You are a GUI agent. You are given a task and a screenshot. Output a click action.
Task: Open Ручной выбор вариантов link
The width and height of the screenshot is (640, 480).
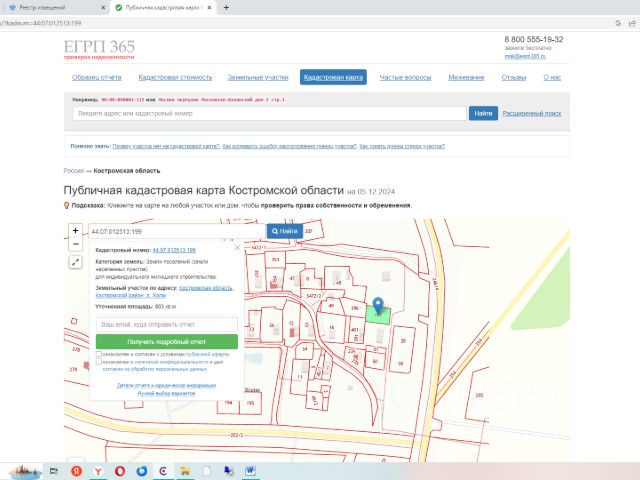click(166, 393)
